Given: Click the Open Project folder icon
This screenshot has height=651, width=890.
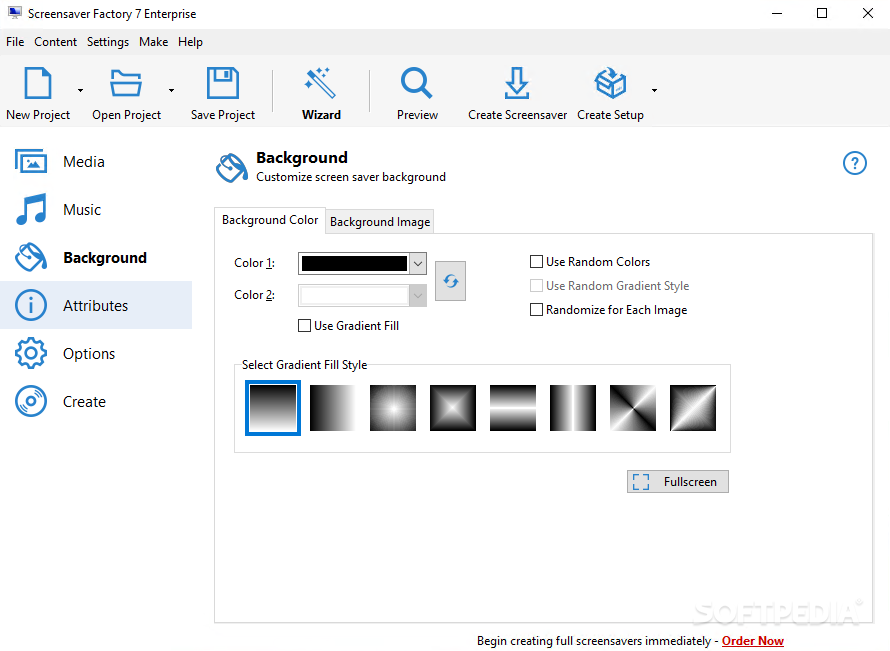Looking at the screenshot, I should click(x=126, y=83).
